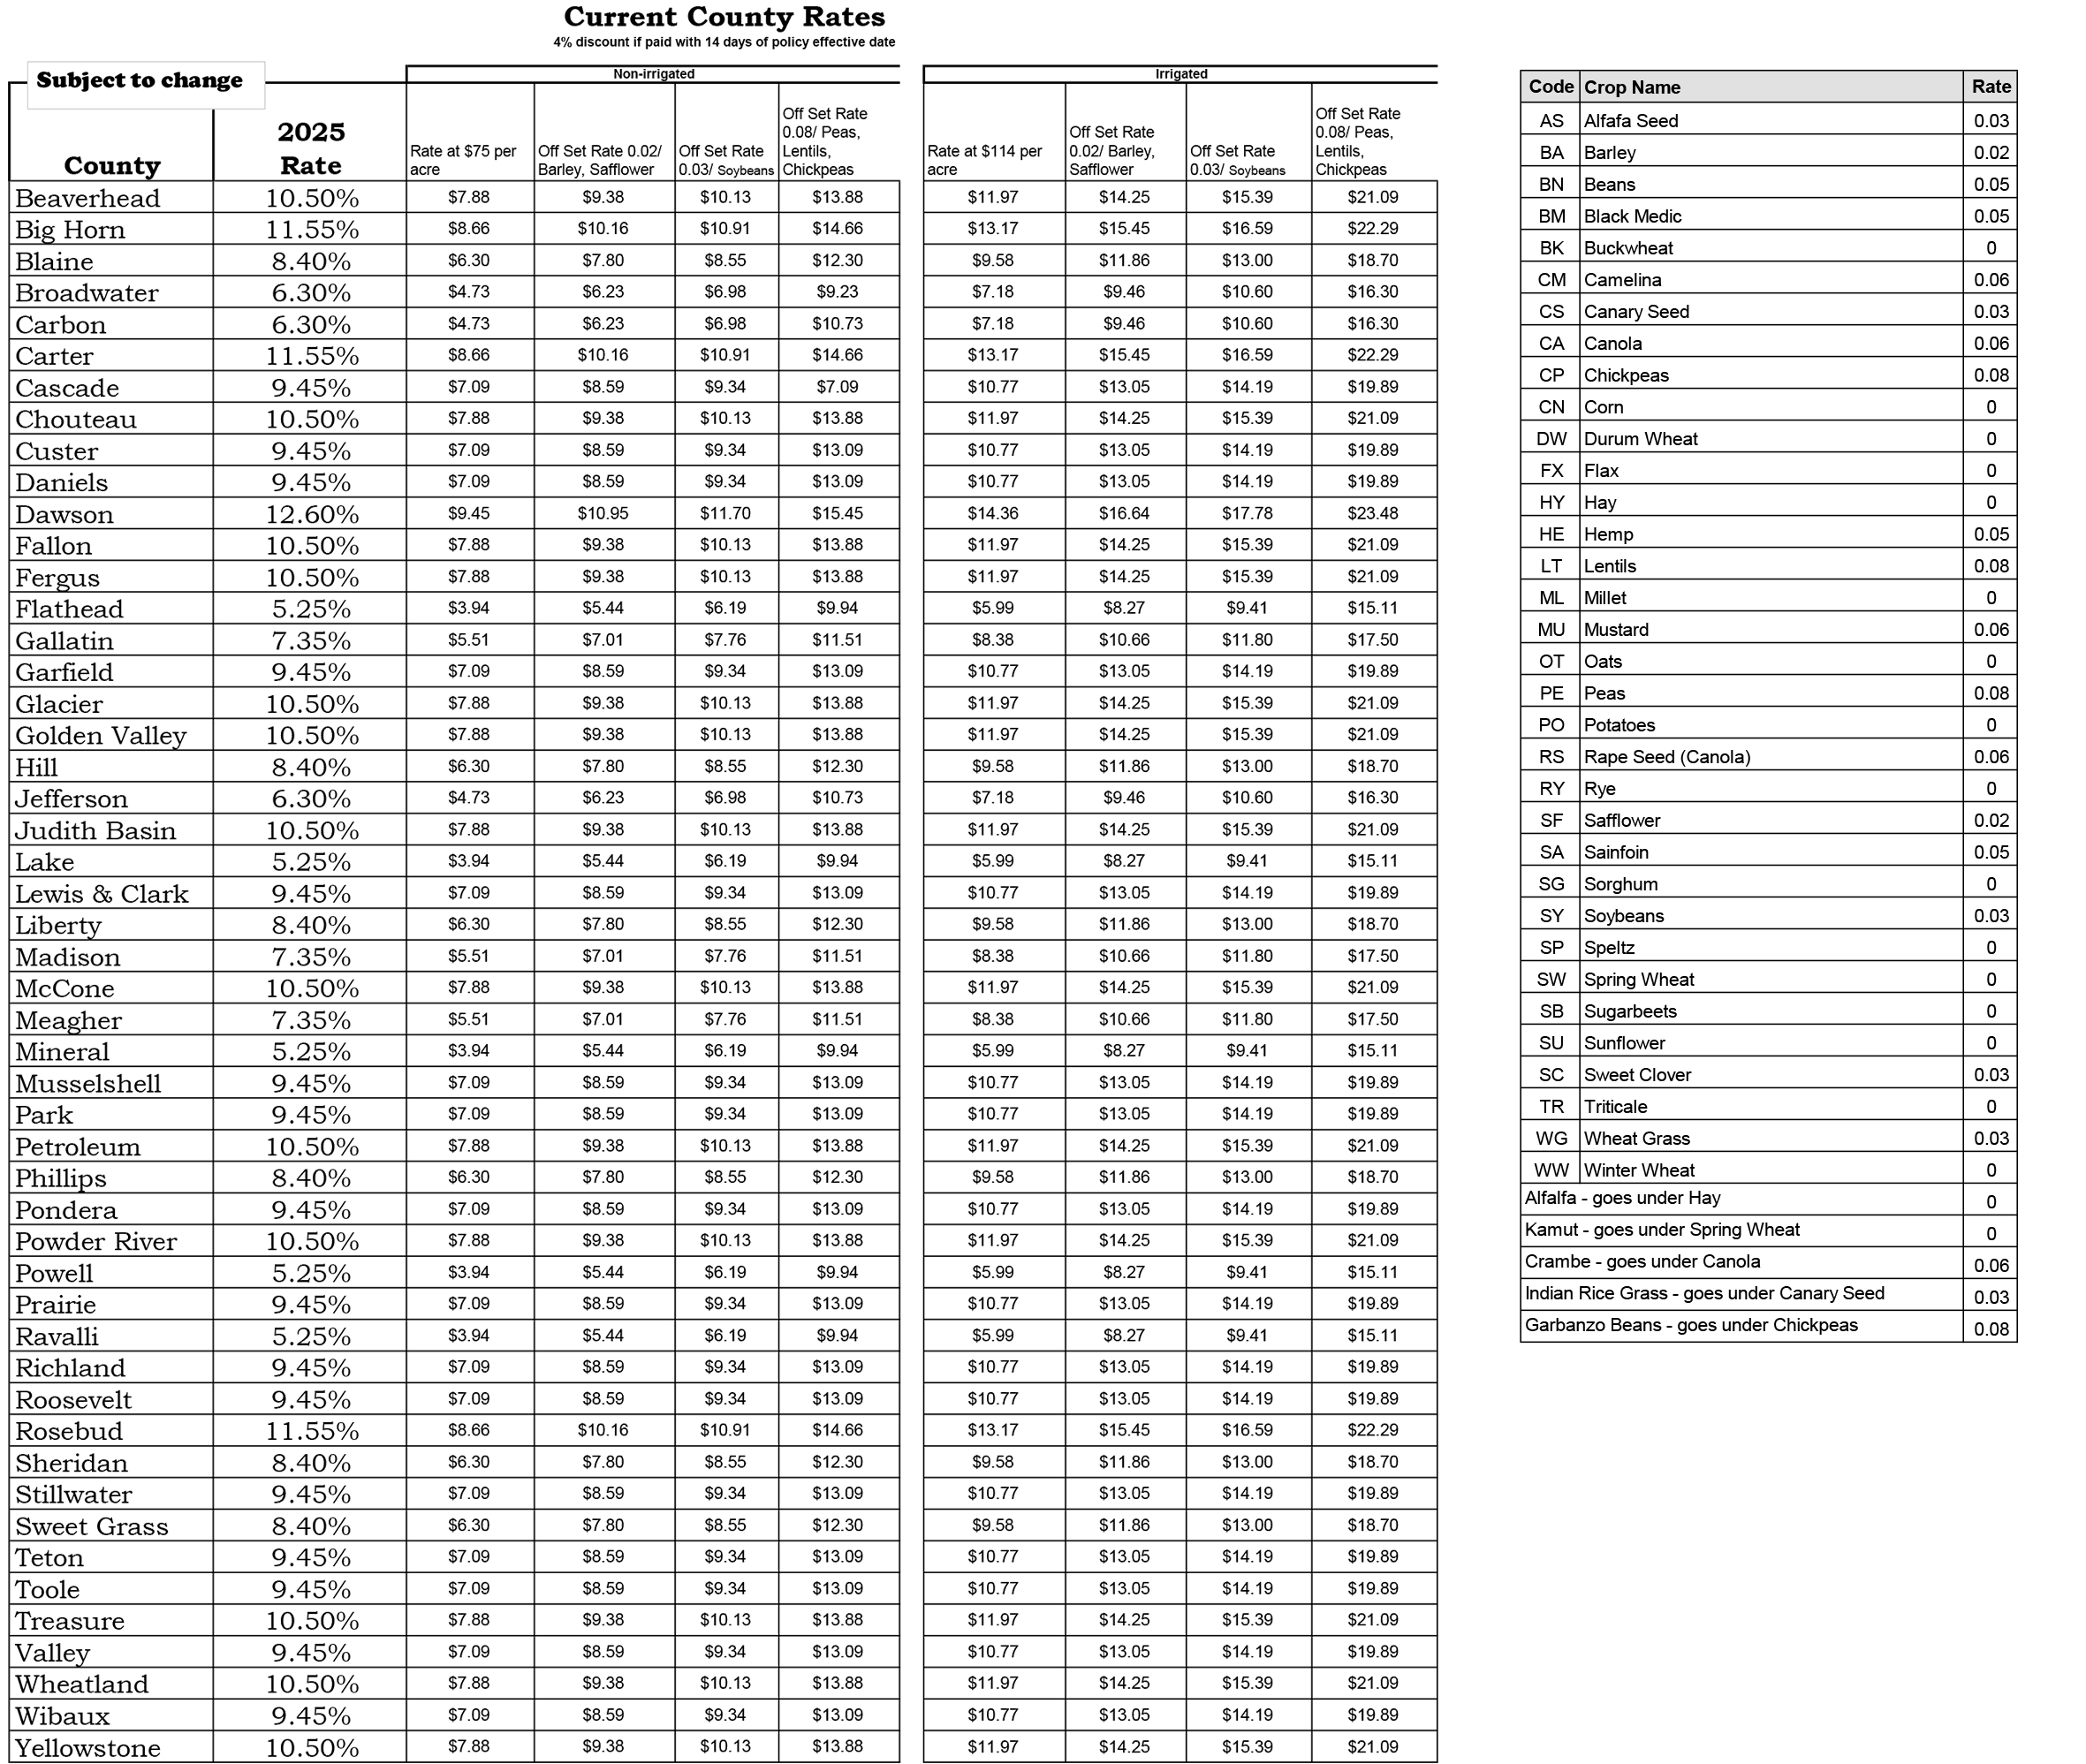Select Garbanzo Beans goes under Chickpeas row
The height and width of the screenshot is (1764, 2086).
click(x=1690, y=1326)
